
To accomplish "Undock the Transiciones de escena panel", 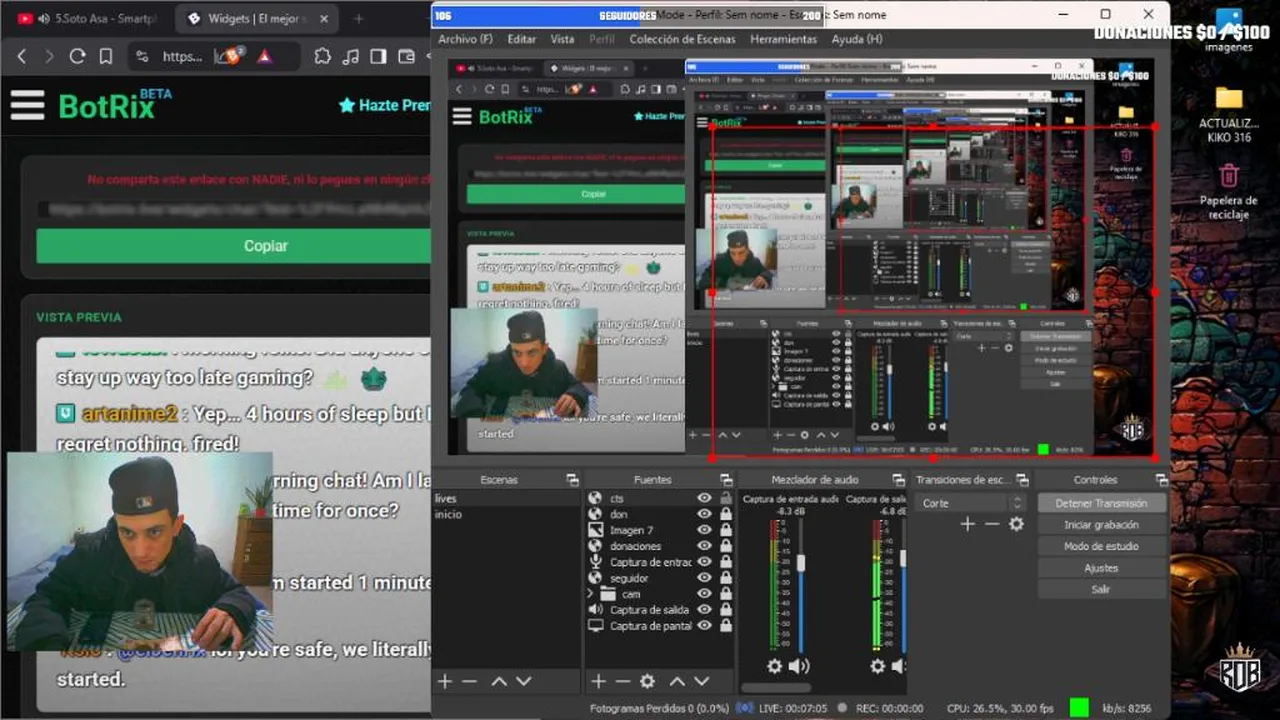I will click(x=1022, y=480).
